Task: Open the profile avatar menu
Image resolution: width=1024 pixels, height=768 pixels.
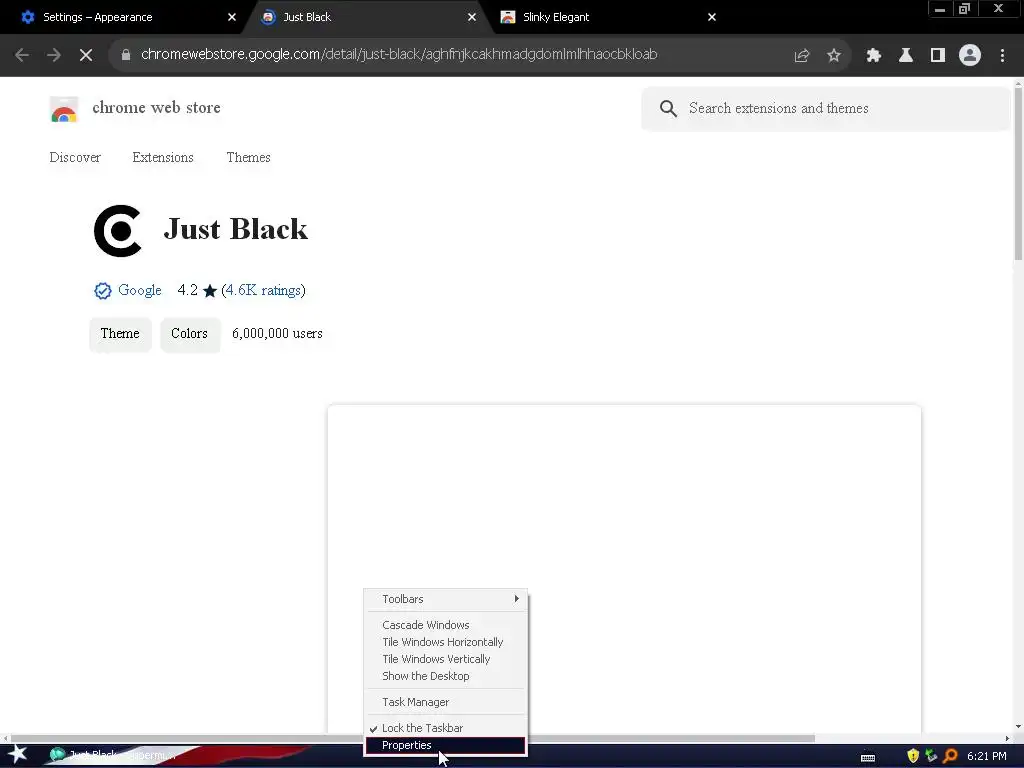Action: pyautogui.click(x=969, y=56)
